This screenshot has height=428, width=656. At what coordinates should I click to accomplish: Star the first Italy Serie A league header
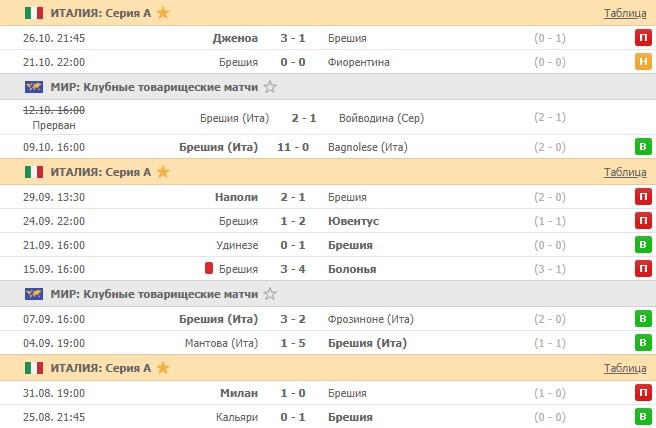pos(164,13)
